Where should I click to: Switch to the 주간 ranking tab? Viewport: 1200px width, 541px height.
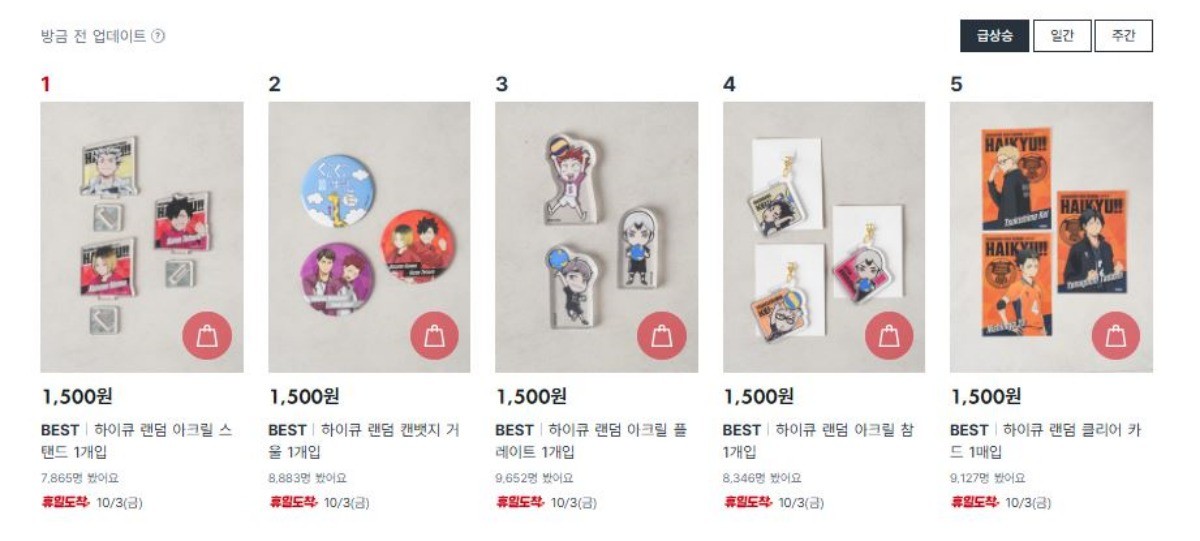tap(1124, 36)
